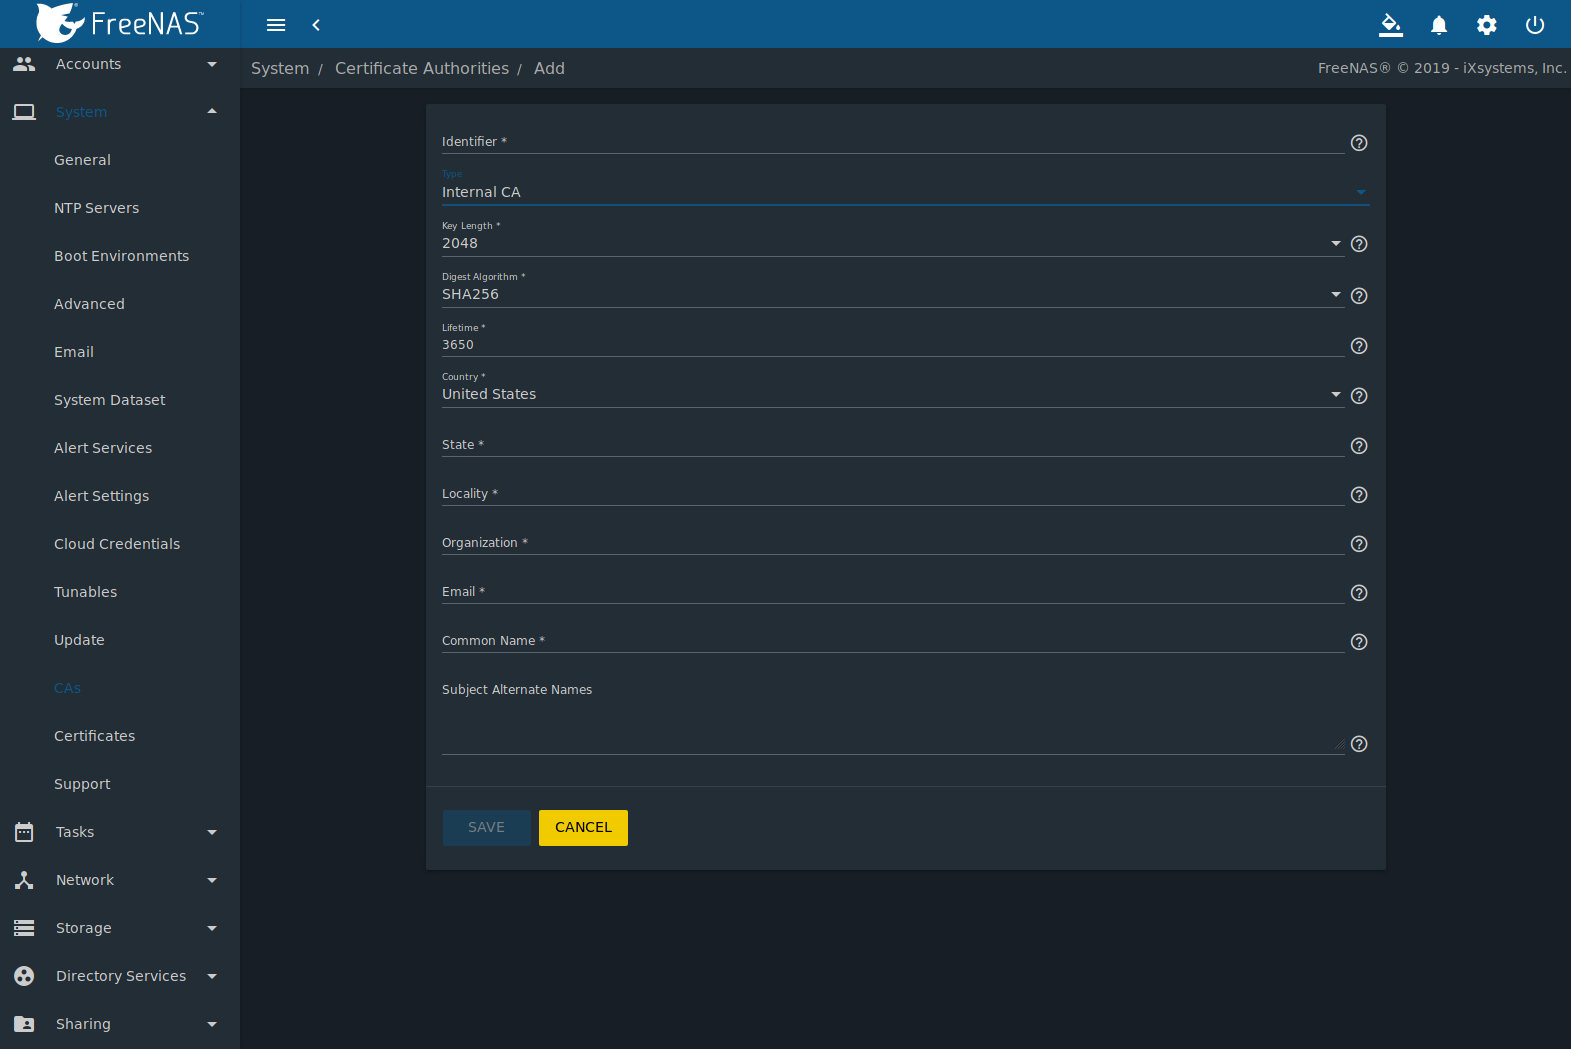Click the System laptop icon

(x=24, y=112)
